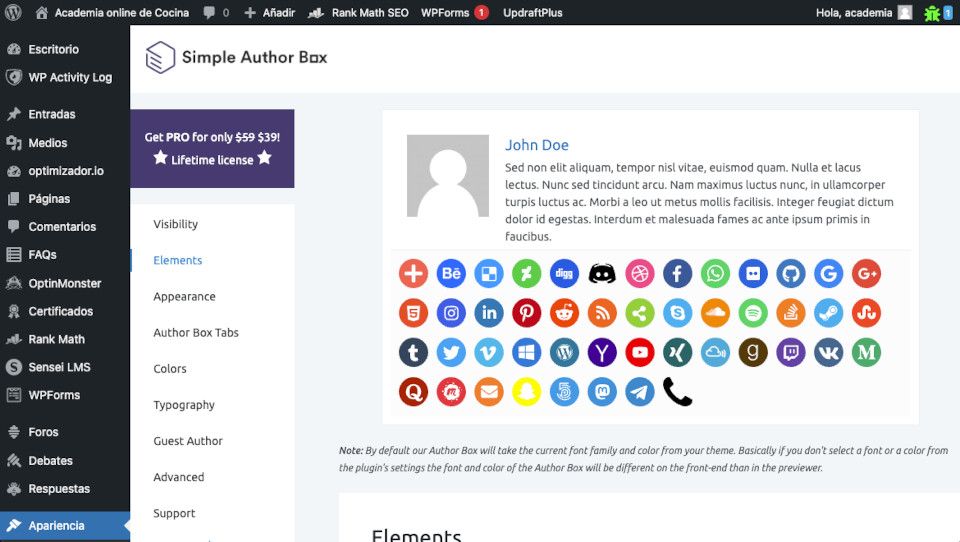
Task: Click the purple Yahoo icon
Action: pyautogui.click(x=602, y=352)
